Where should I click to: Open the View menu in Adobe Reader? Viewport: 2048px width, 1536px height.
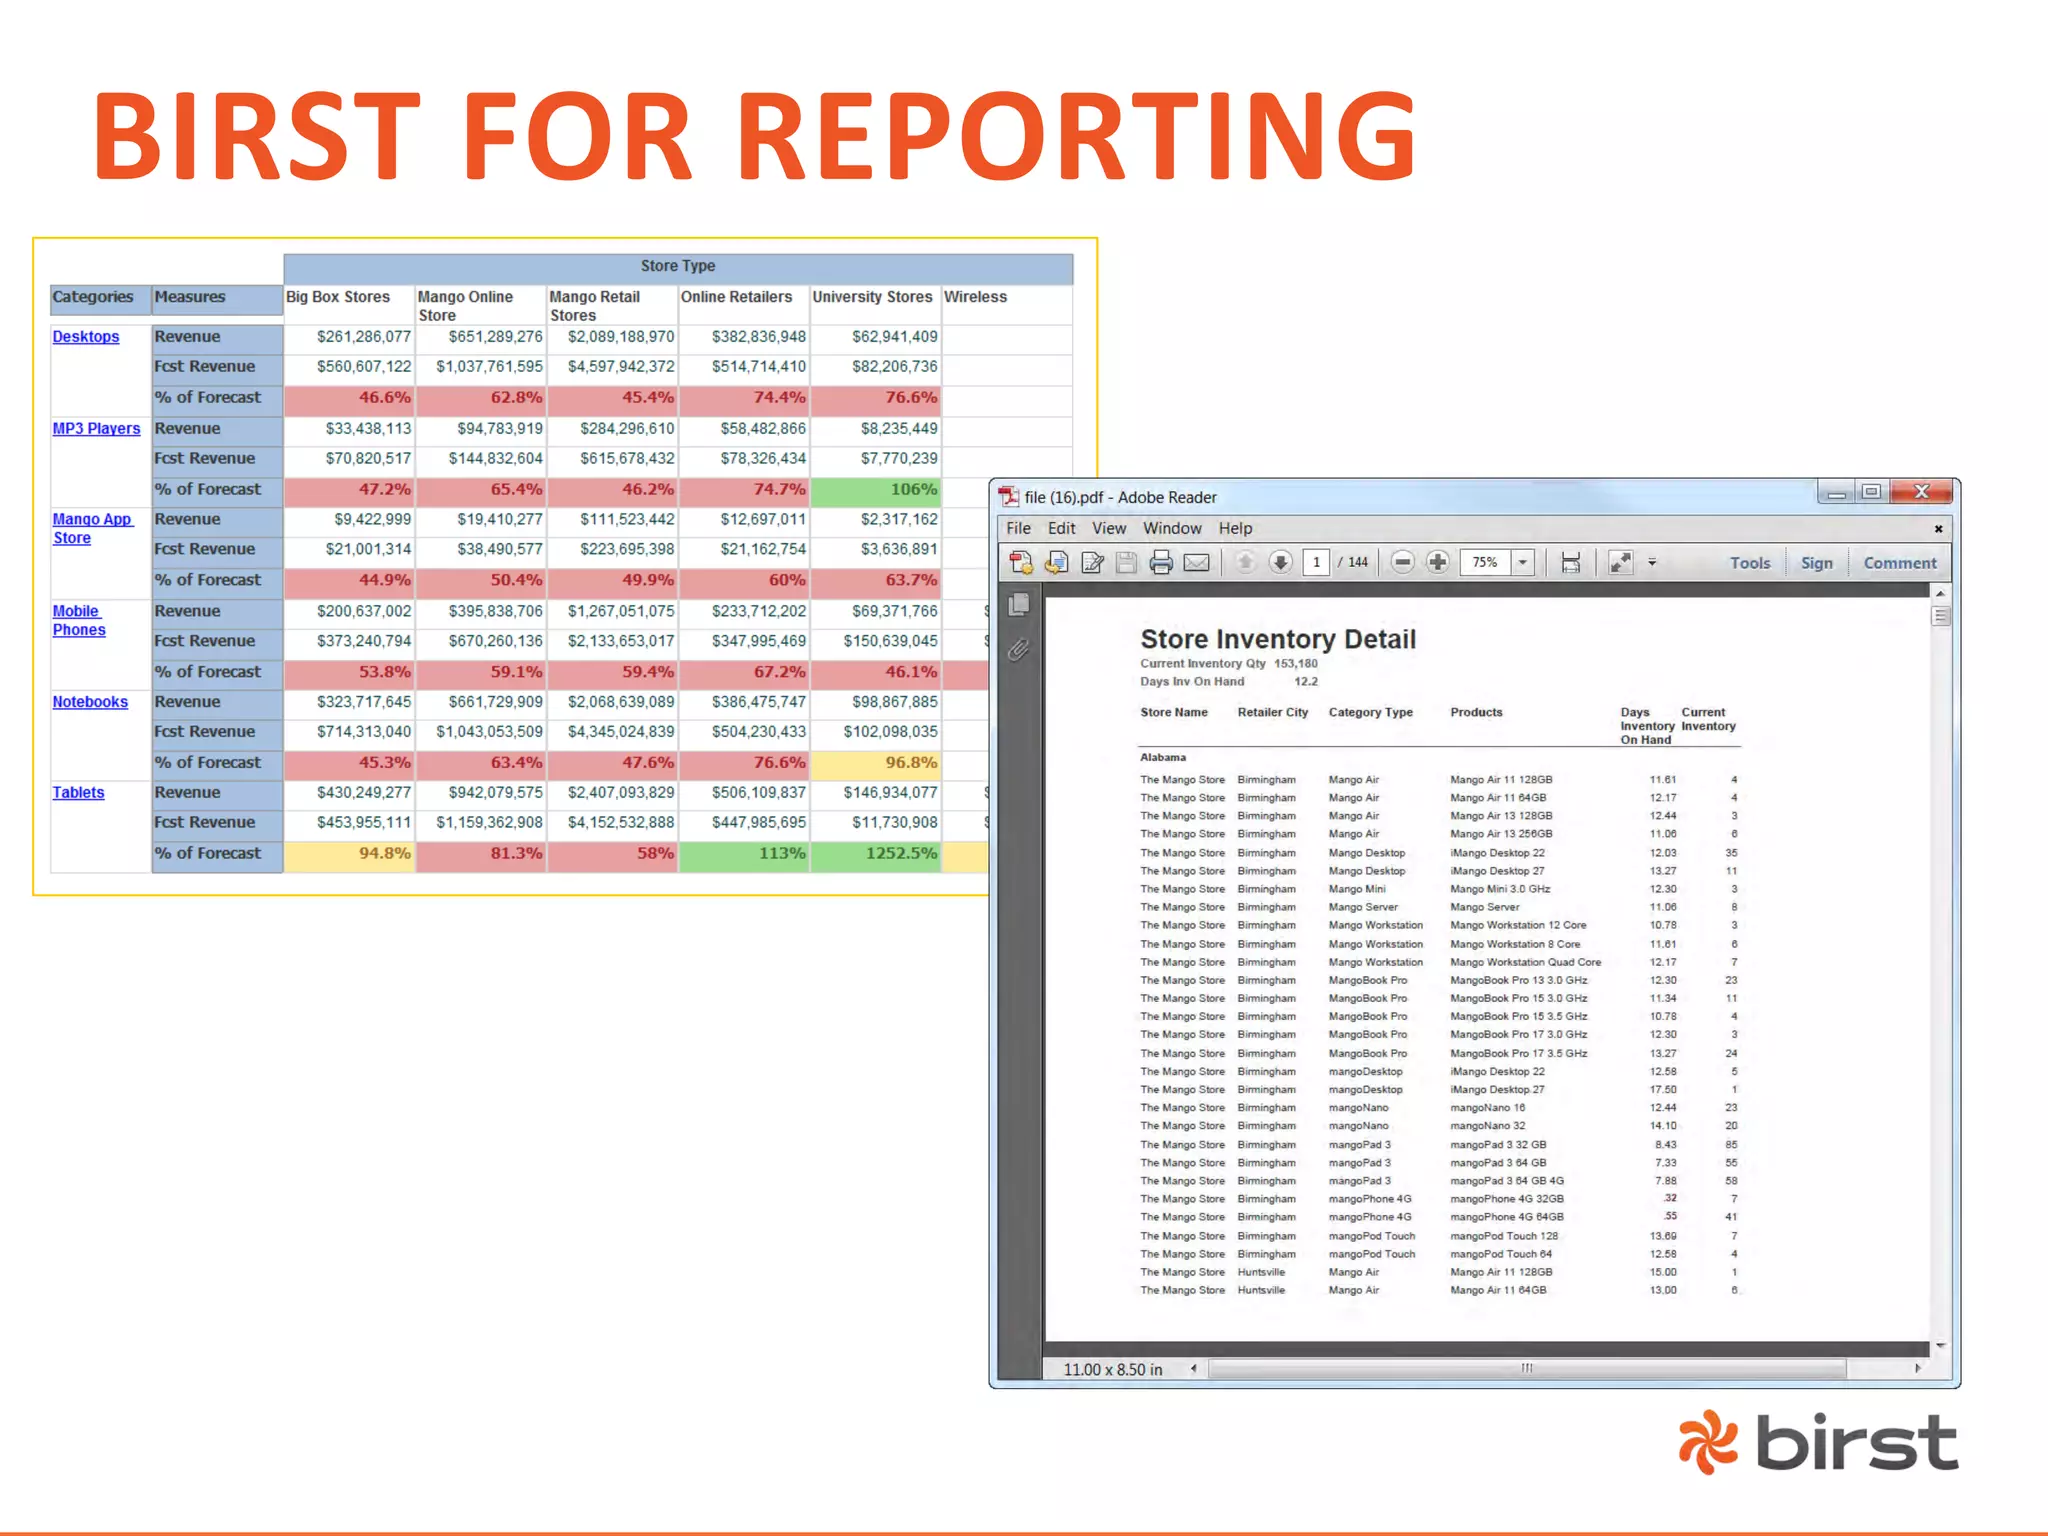[x=1108, y=528]
